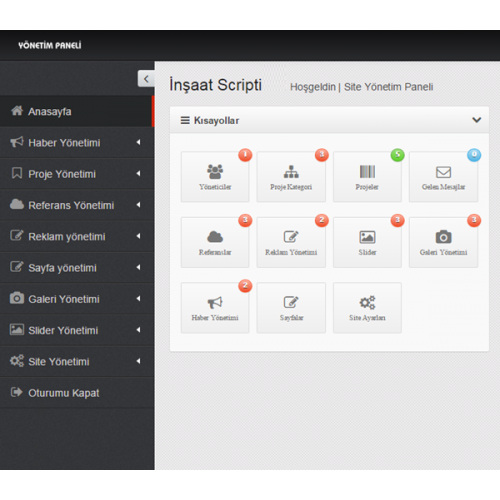Open the Proje Kategori sitemap tile

291,177
